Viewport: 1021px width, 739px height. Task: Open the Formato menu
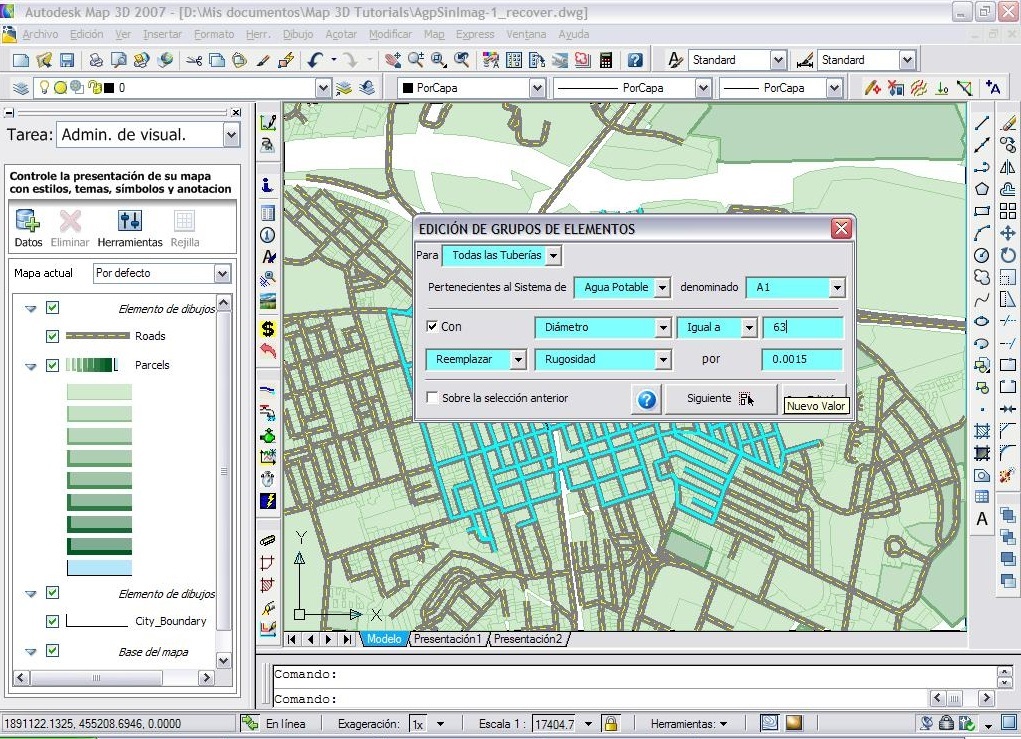click(x=213, y=34)
